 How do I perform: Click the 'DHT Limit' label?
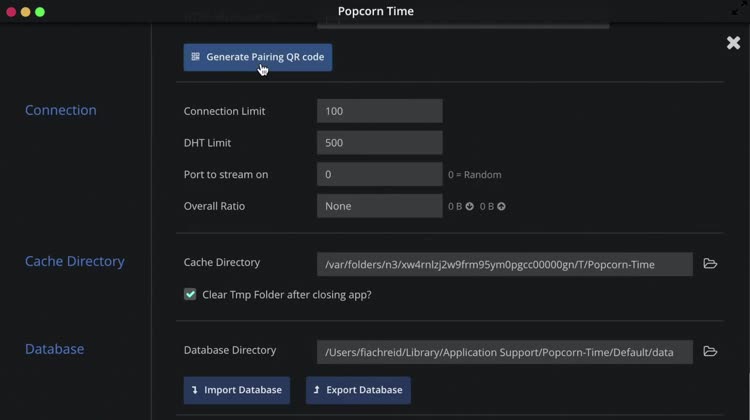pos(207,143)
